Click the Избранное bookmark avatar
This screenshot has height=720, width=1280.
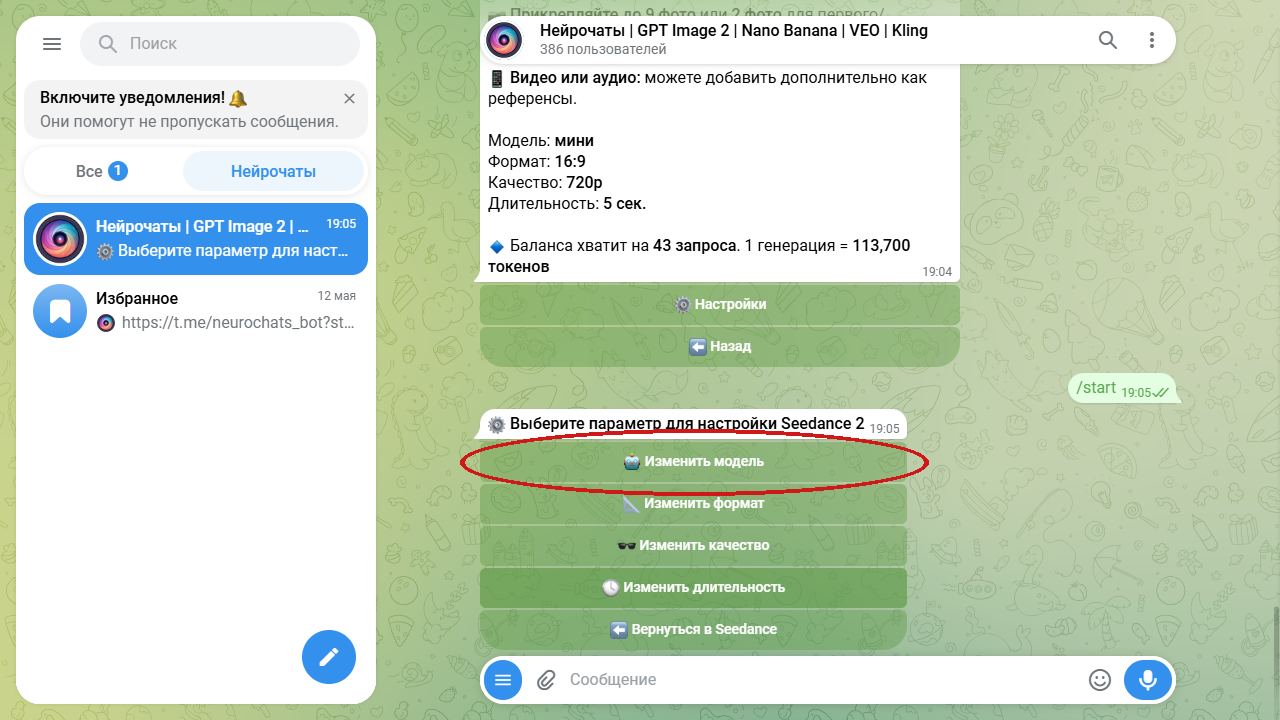coord(60,311)
